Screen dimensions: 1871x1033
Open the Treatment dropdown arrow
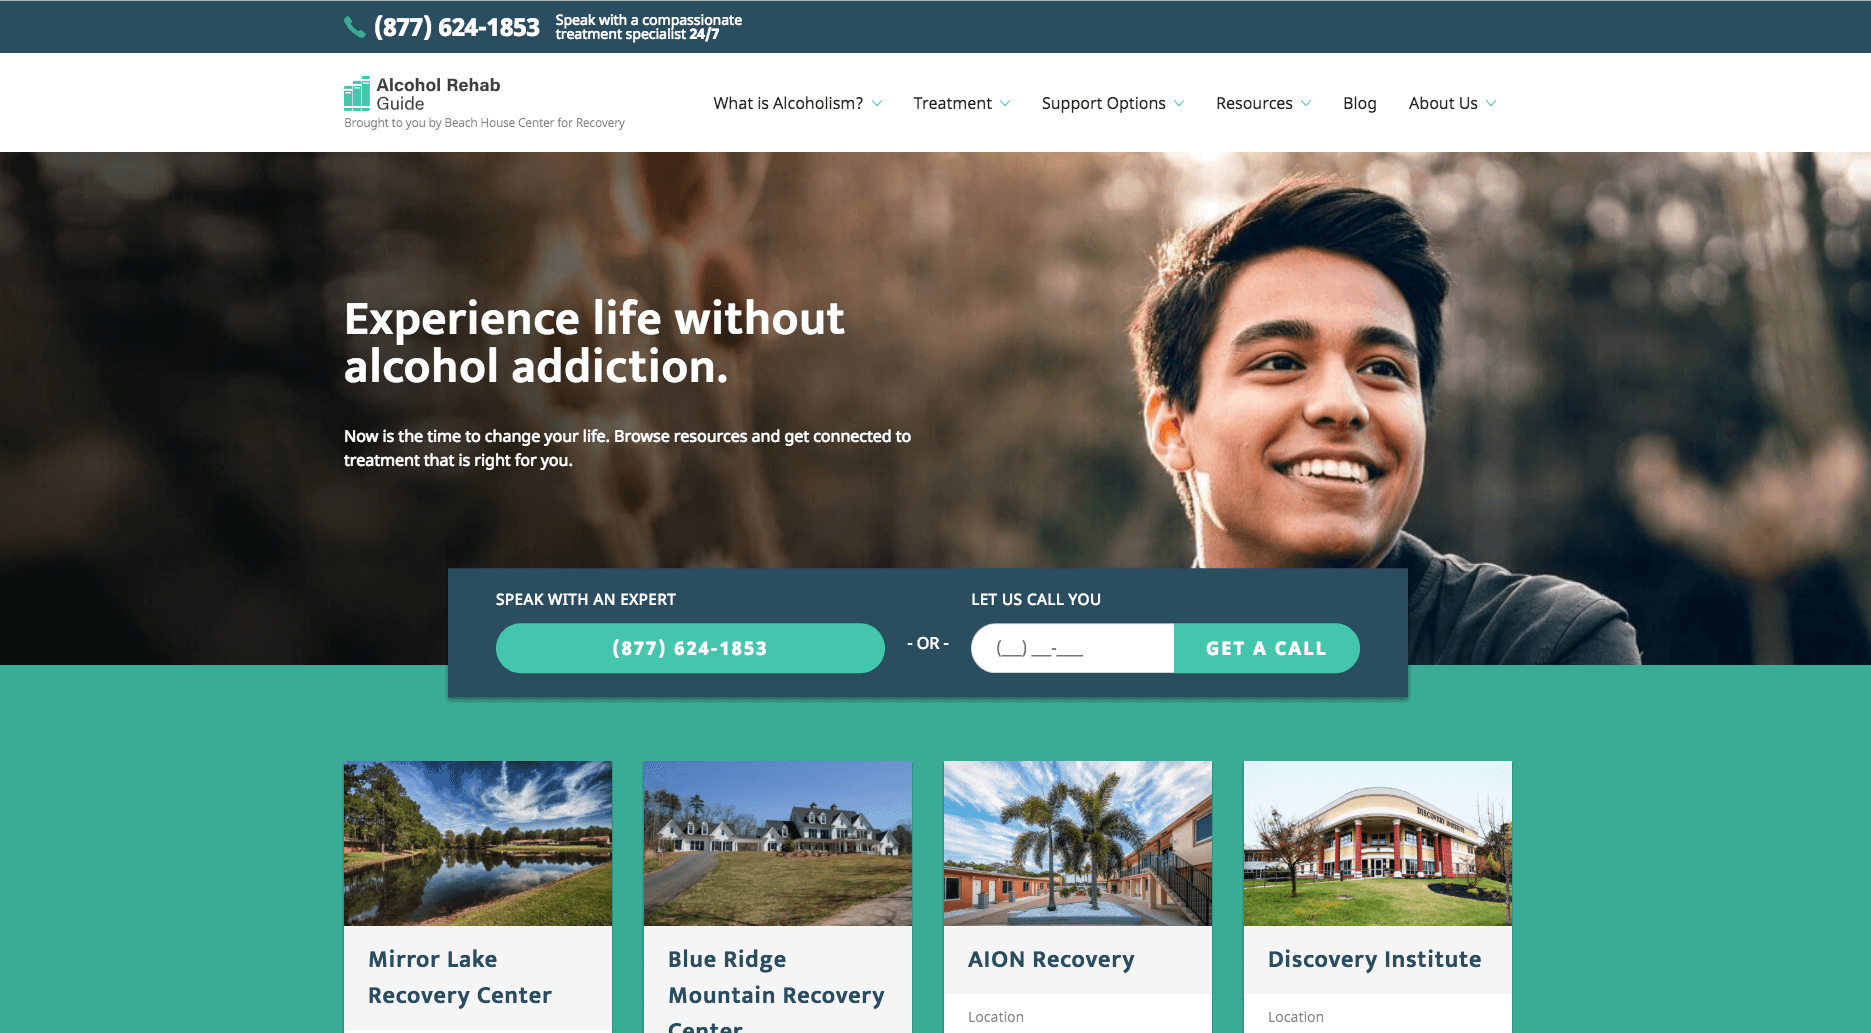point(1005,103)
